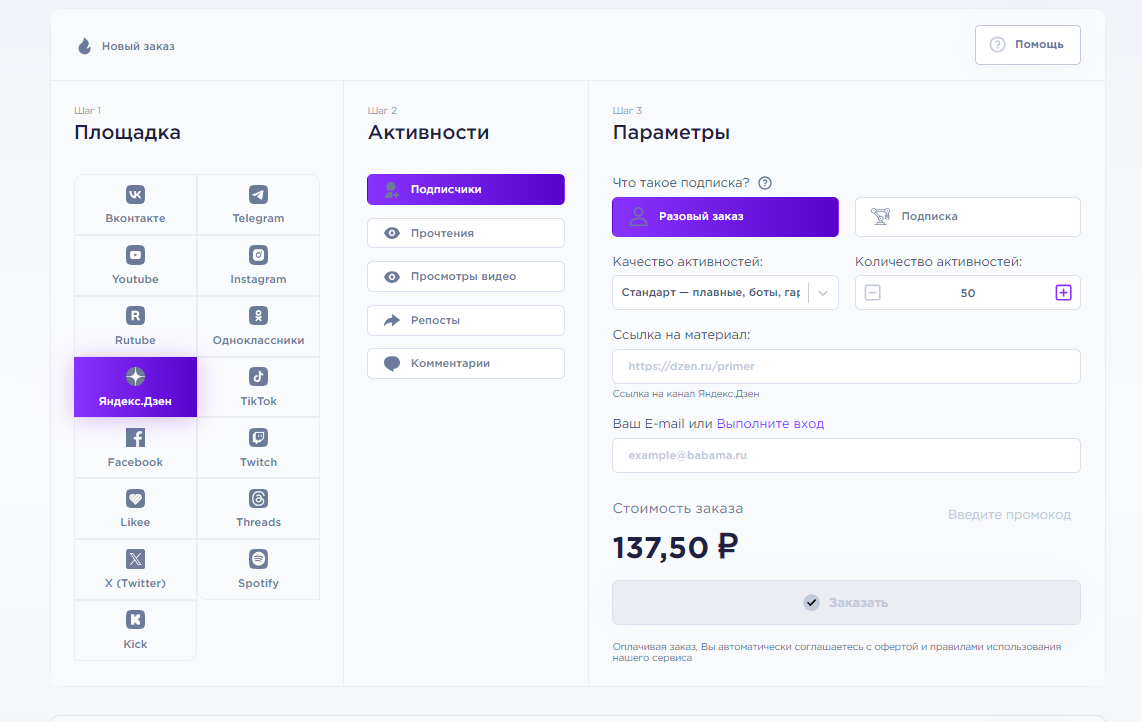Click the Что такое подписка? text
This screenshot has height=722, width=1142.
681,183
